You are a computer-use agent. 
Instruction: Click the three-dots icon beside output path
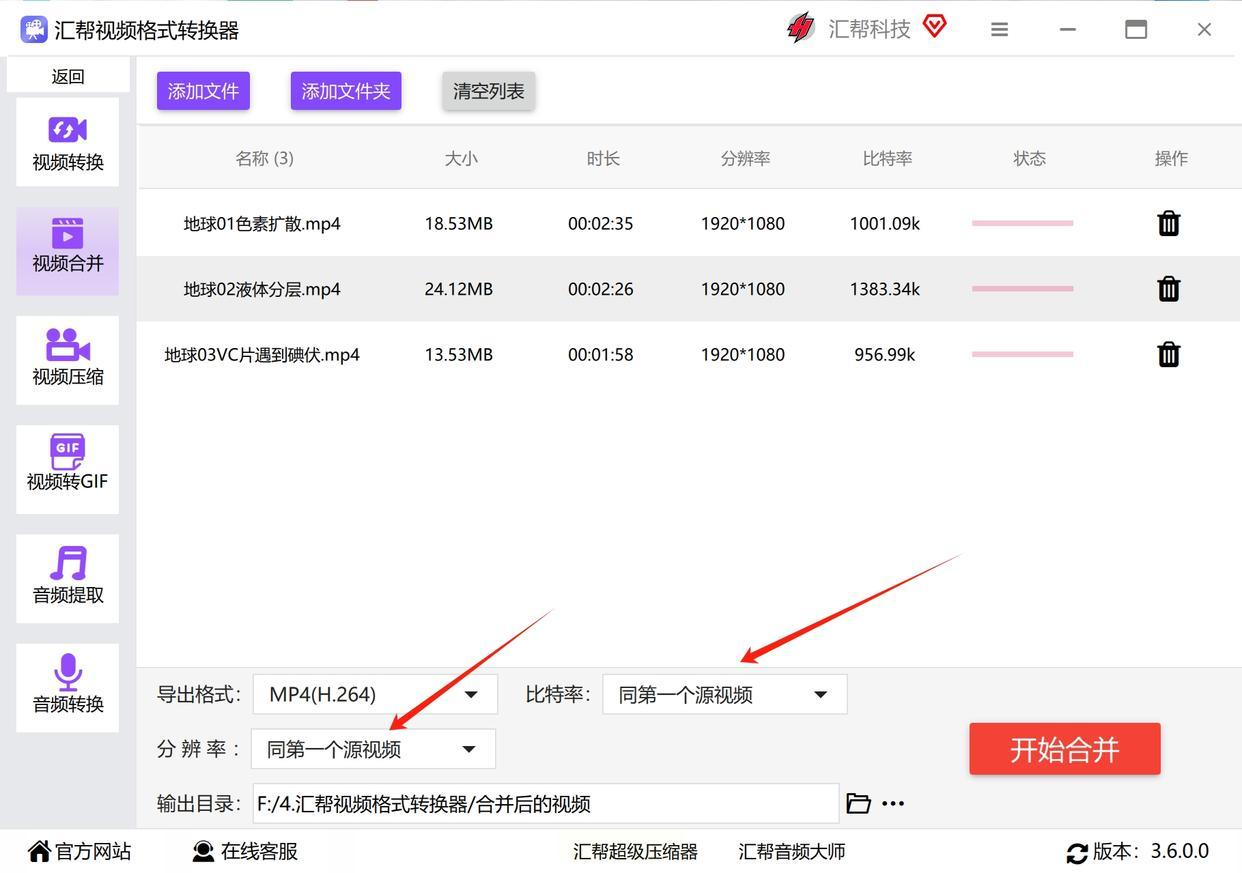893,803
